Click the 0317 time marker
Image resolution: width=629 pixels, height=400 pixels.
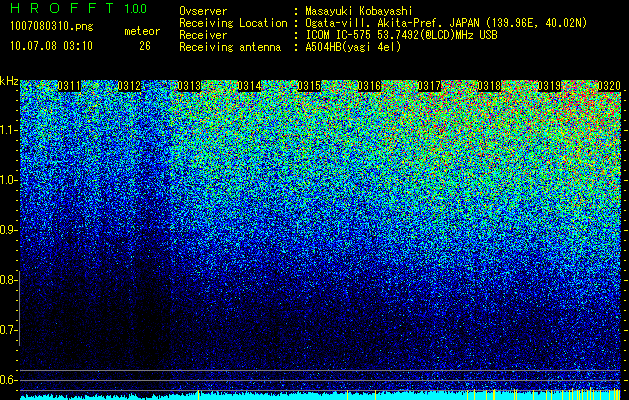point(429,86)
